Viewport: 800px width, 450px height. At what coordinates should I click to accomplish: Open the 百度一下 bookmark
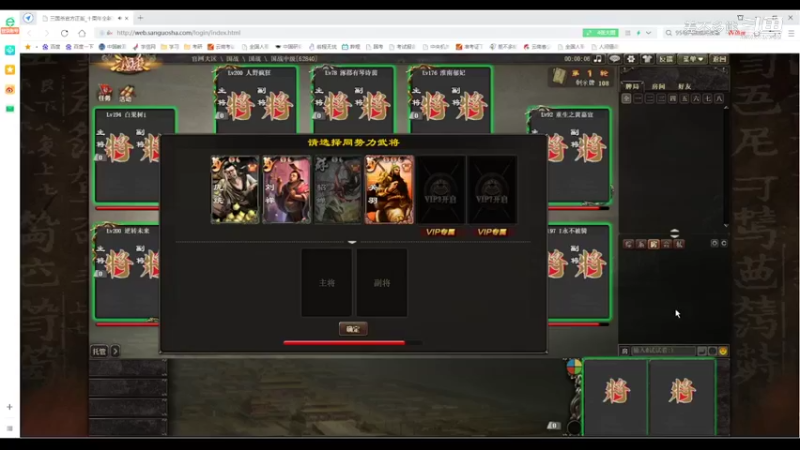80,46
